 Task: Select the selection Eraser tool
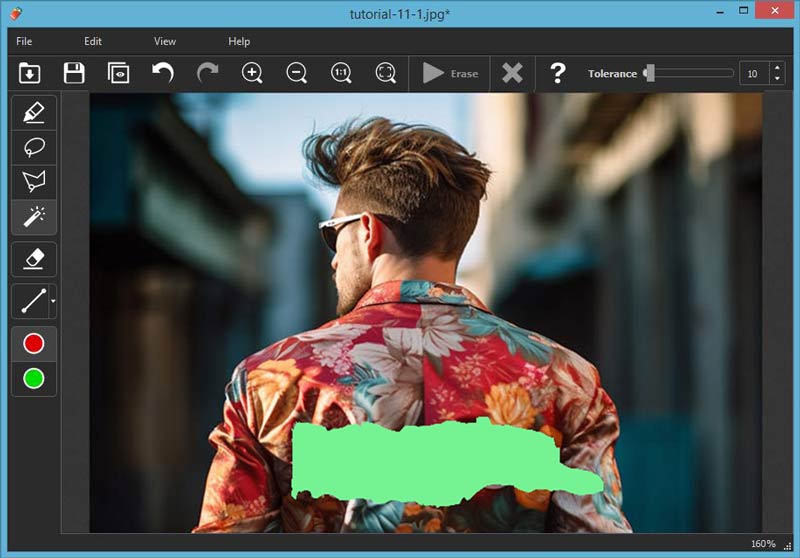click(34, 259)
